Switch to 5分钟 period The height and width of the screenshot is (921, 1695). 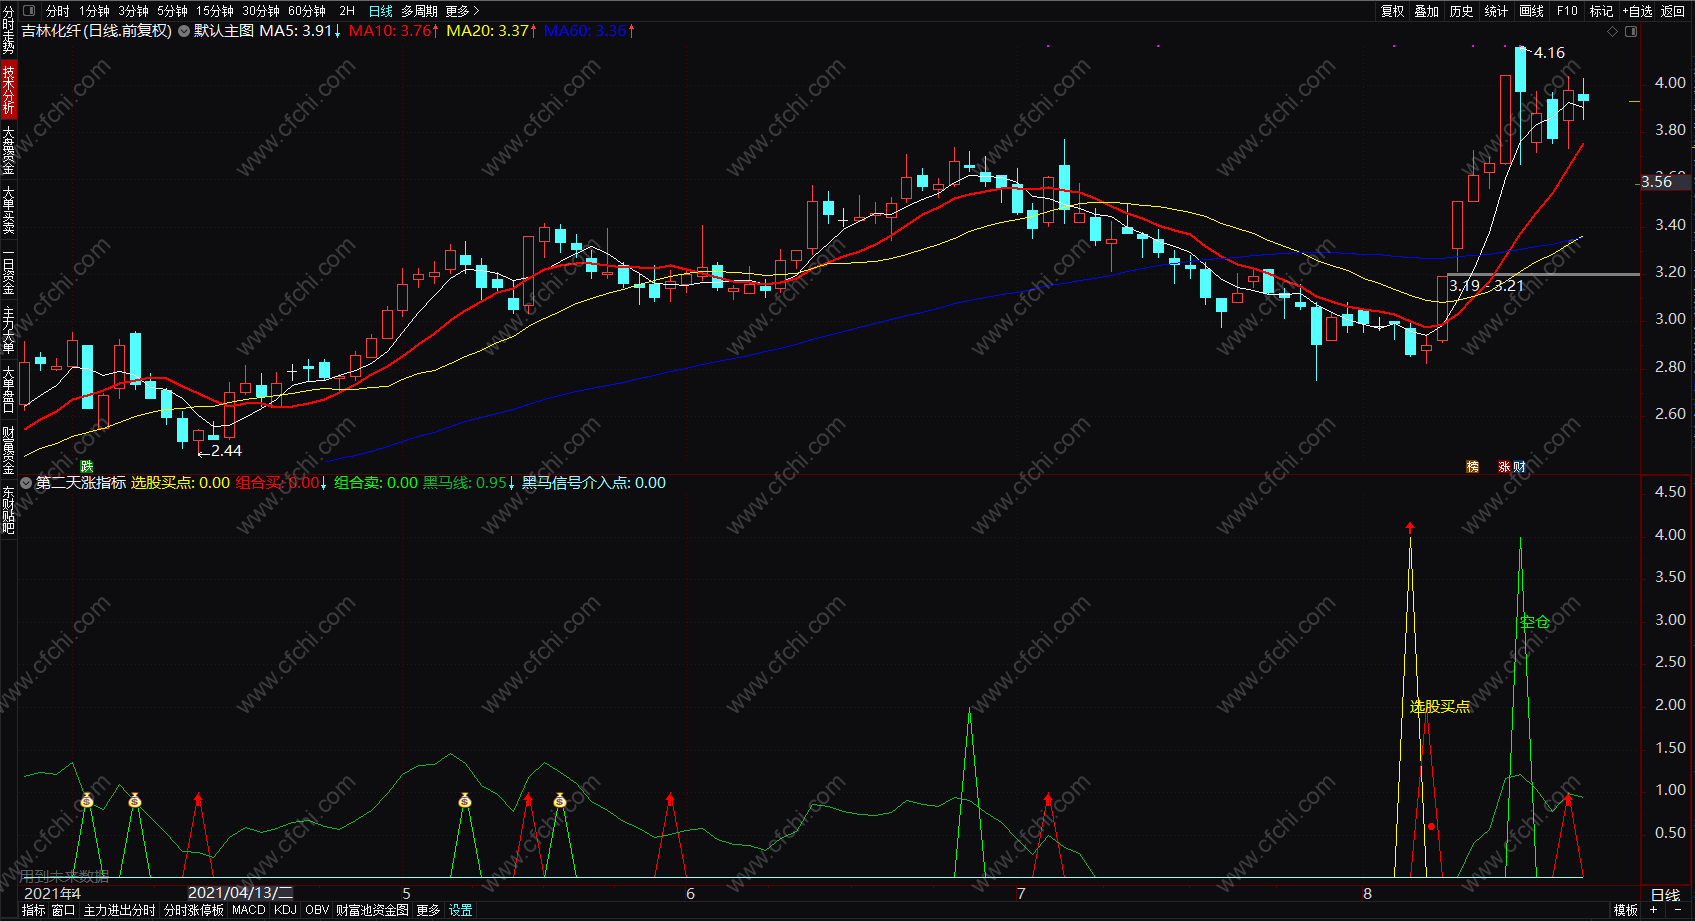(172, 11)
